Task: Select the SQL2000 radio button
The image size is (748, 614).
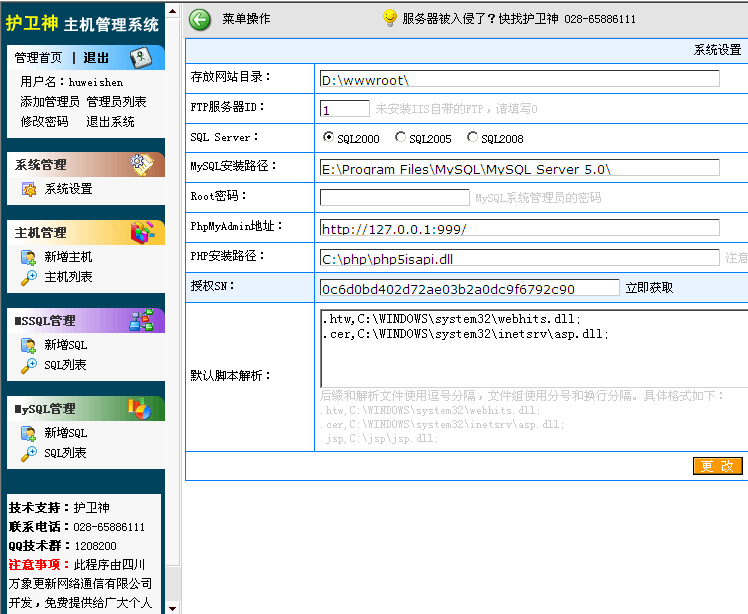Action: (328, 138)
